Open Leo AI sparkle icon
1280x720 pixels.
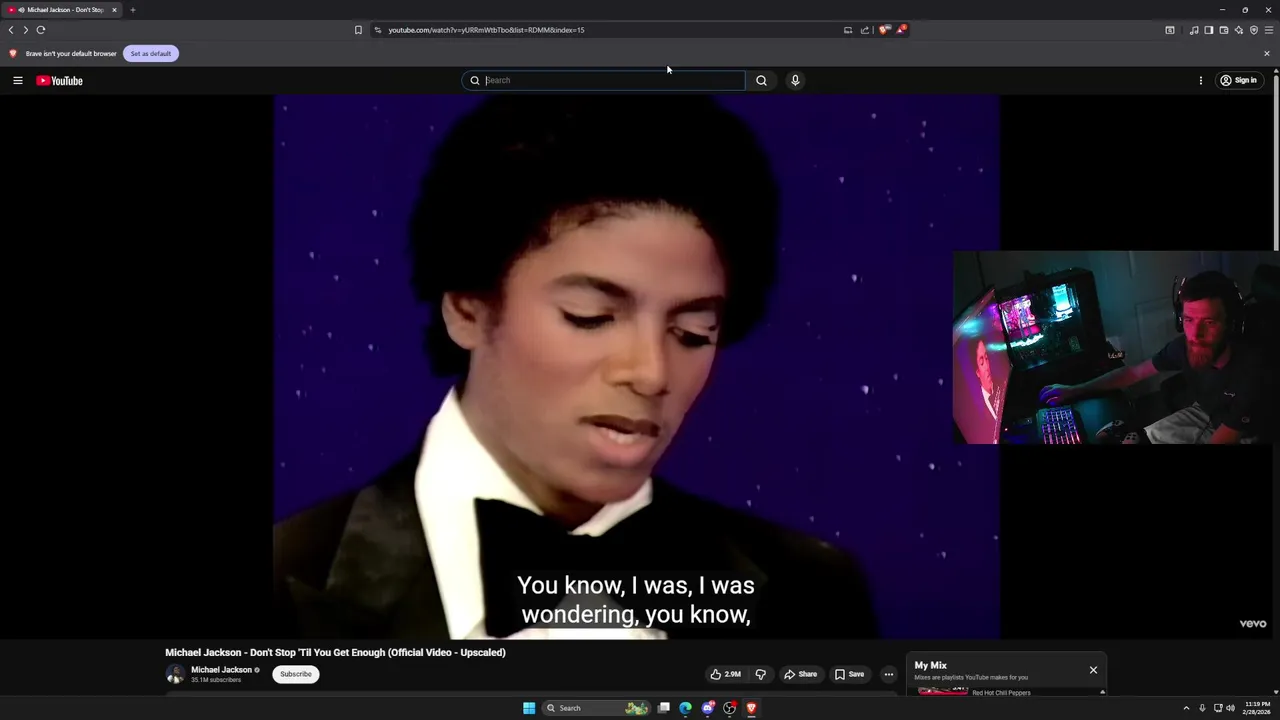(x=1239, y=30)
